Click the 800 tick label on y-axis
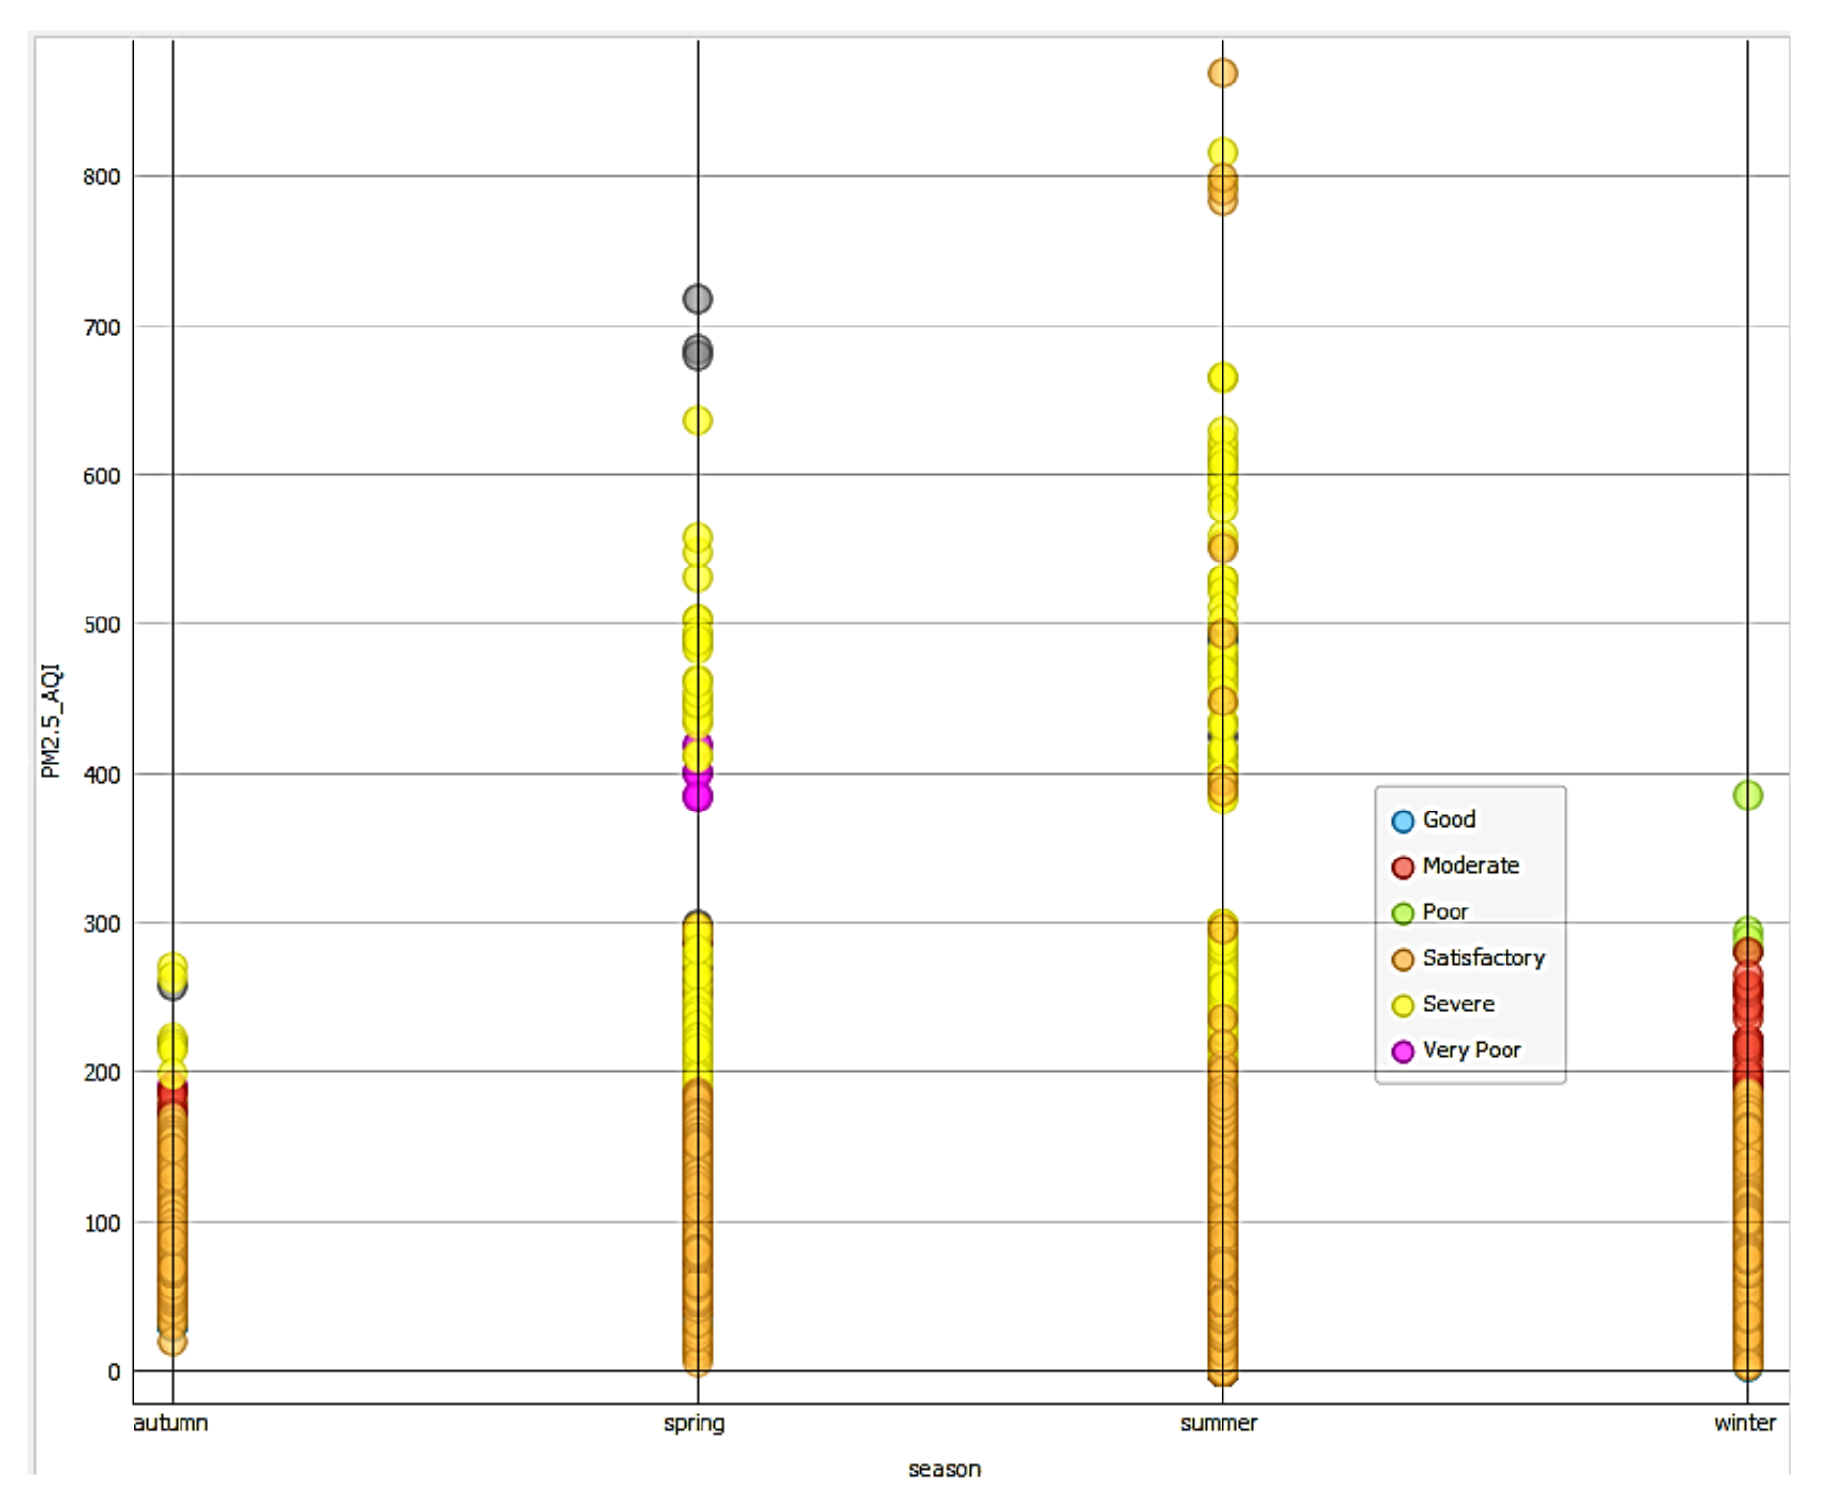Screen dimensions: 1822x1510 click(x=101, y=177)
